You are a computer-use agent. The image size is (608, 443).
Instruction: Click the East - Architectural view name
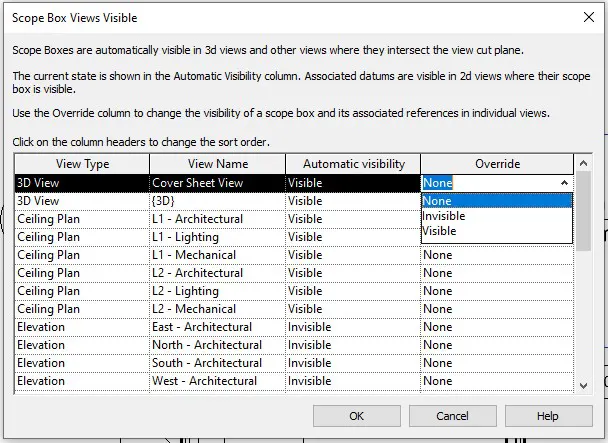pyautogui.click(x=202, y=327)
